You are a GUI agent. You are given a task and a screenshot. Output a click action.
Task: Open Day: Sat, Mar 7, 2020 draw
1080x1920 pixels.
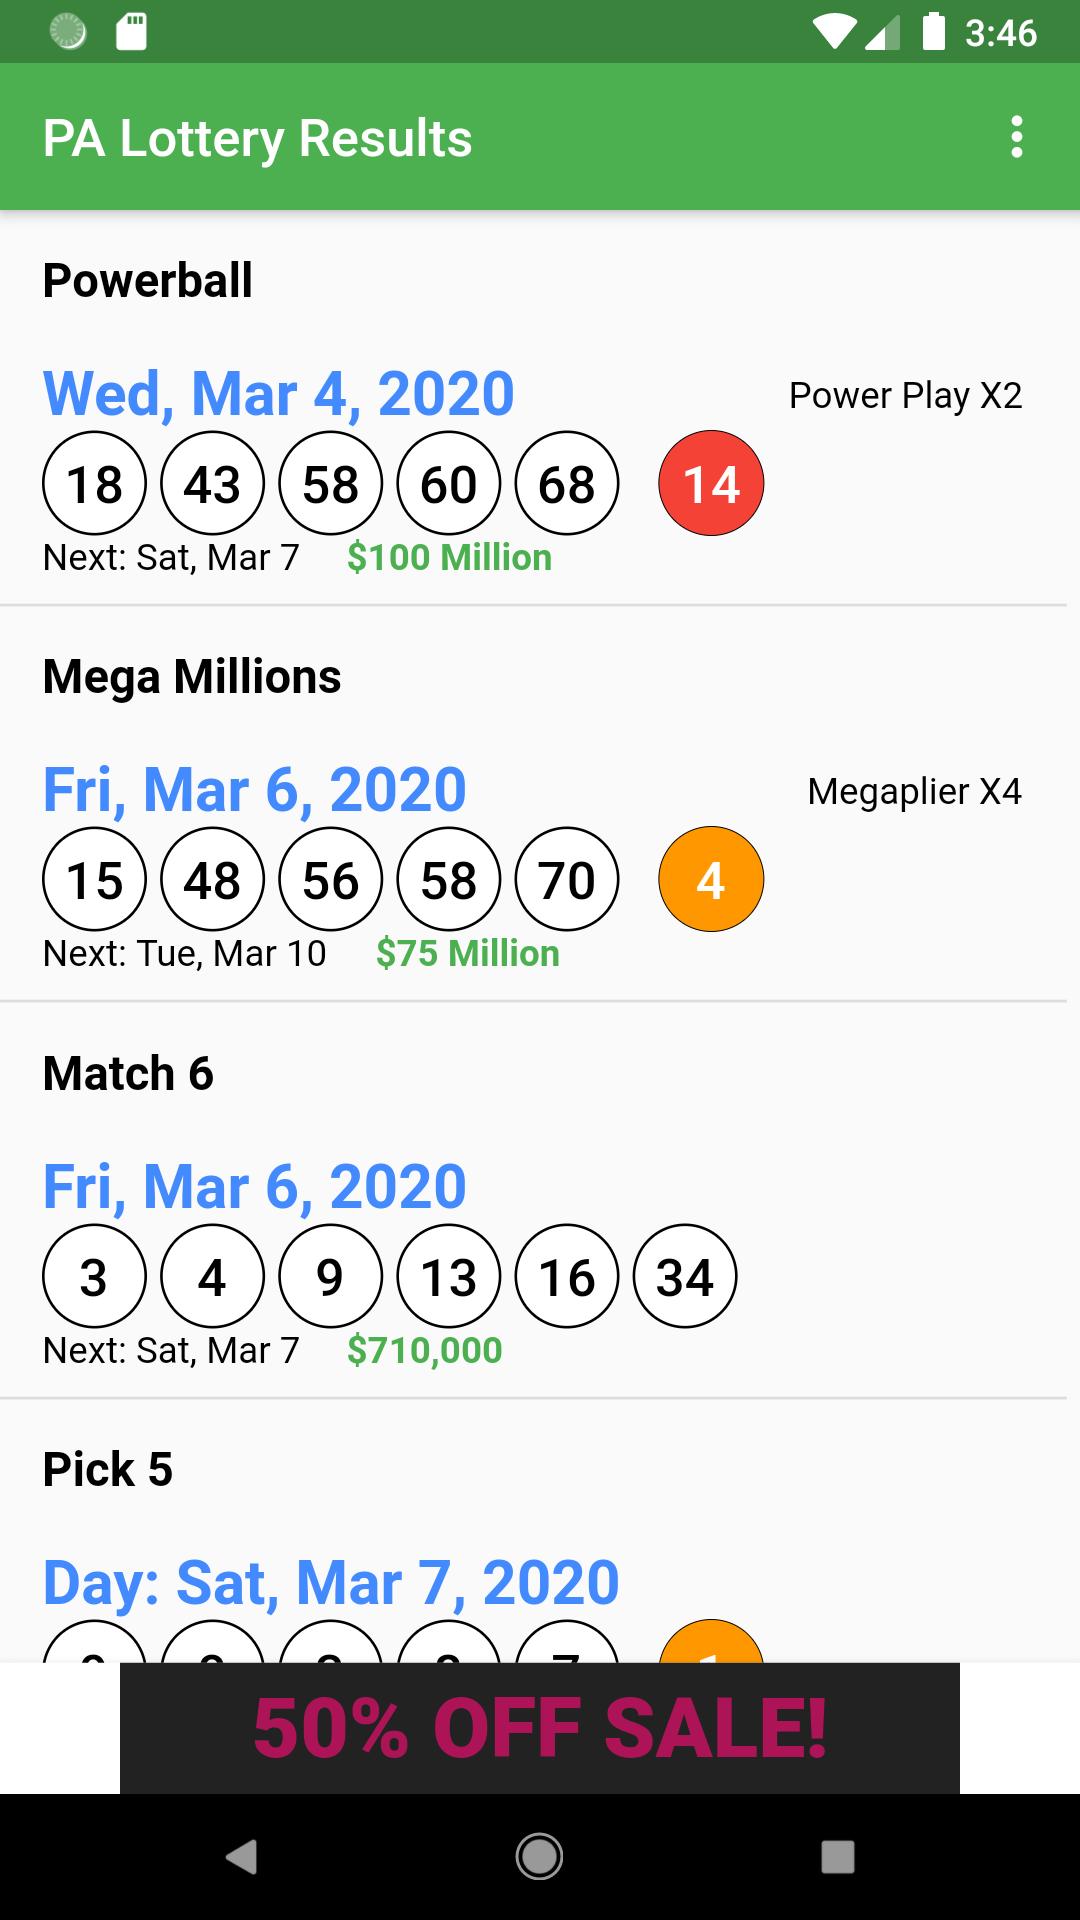[331, 1583]
